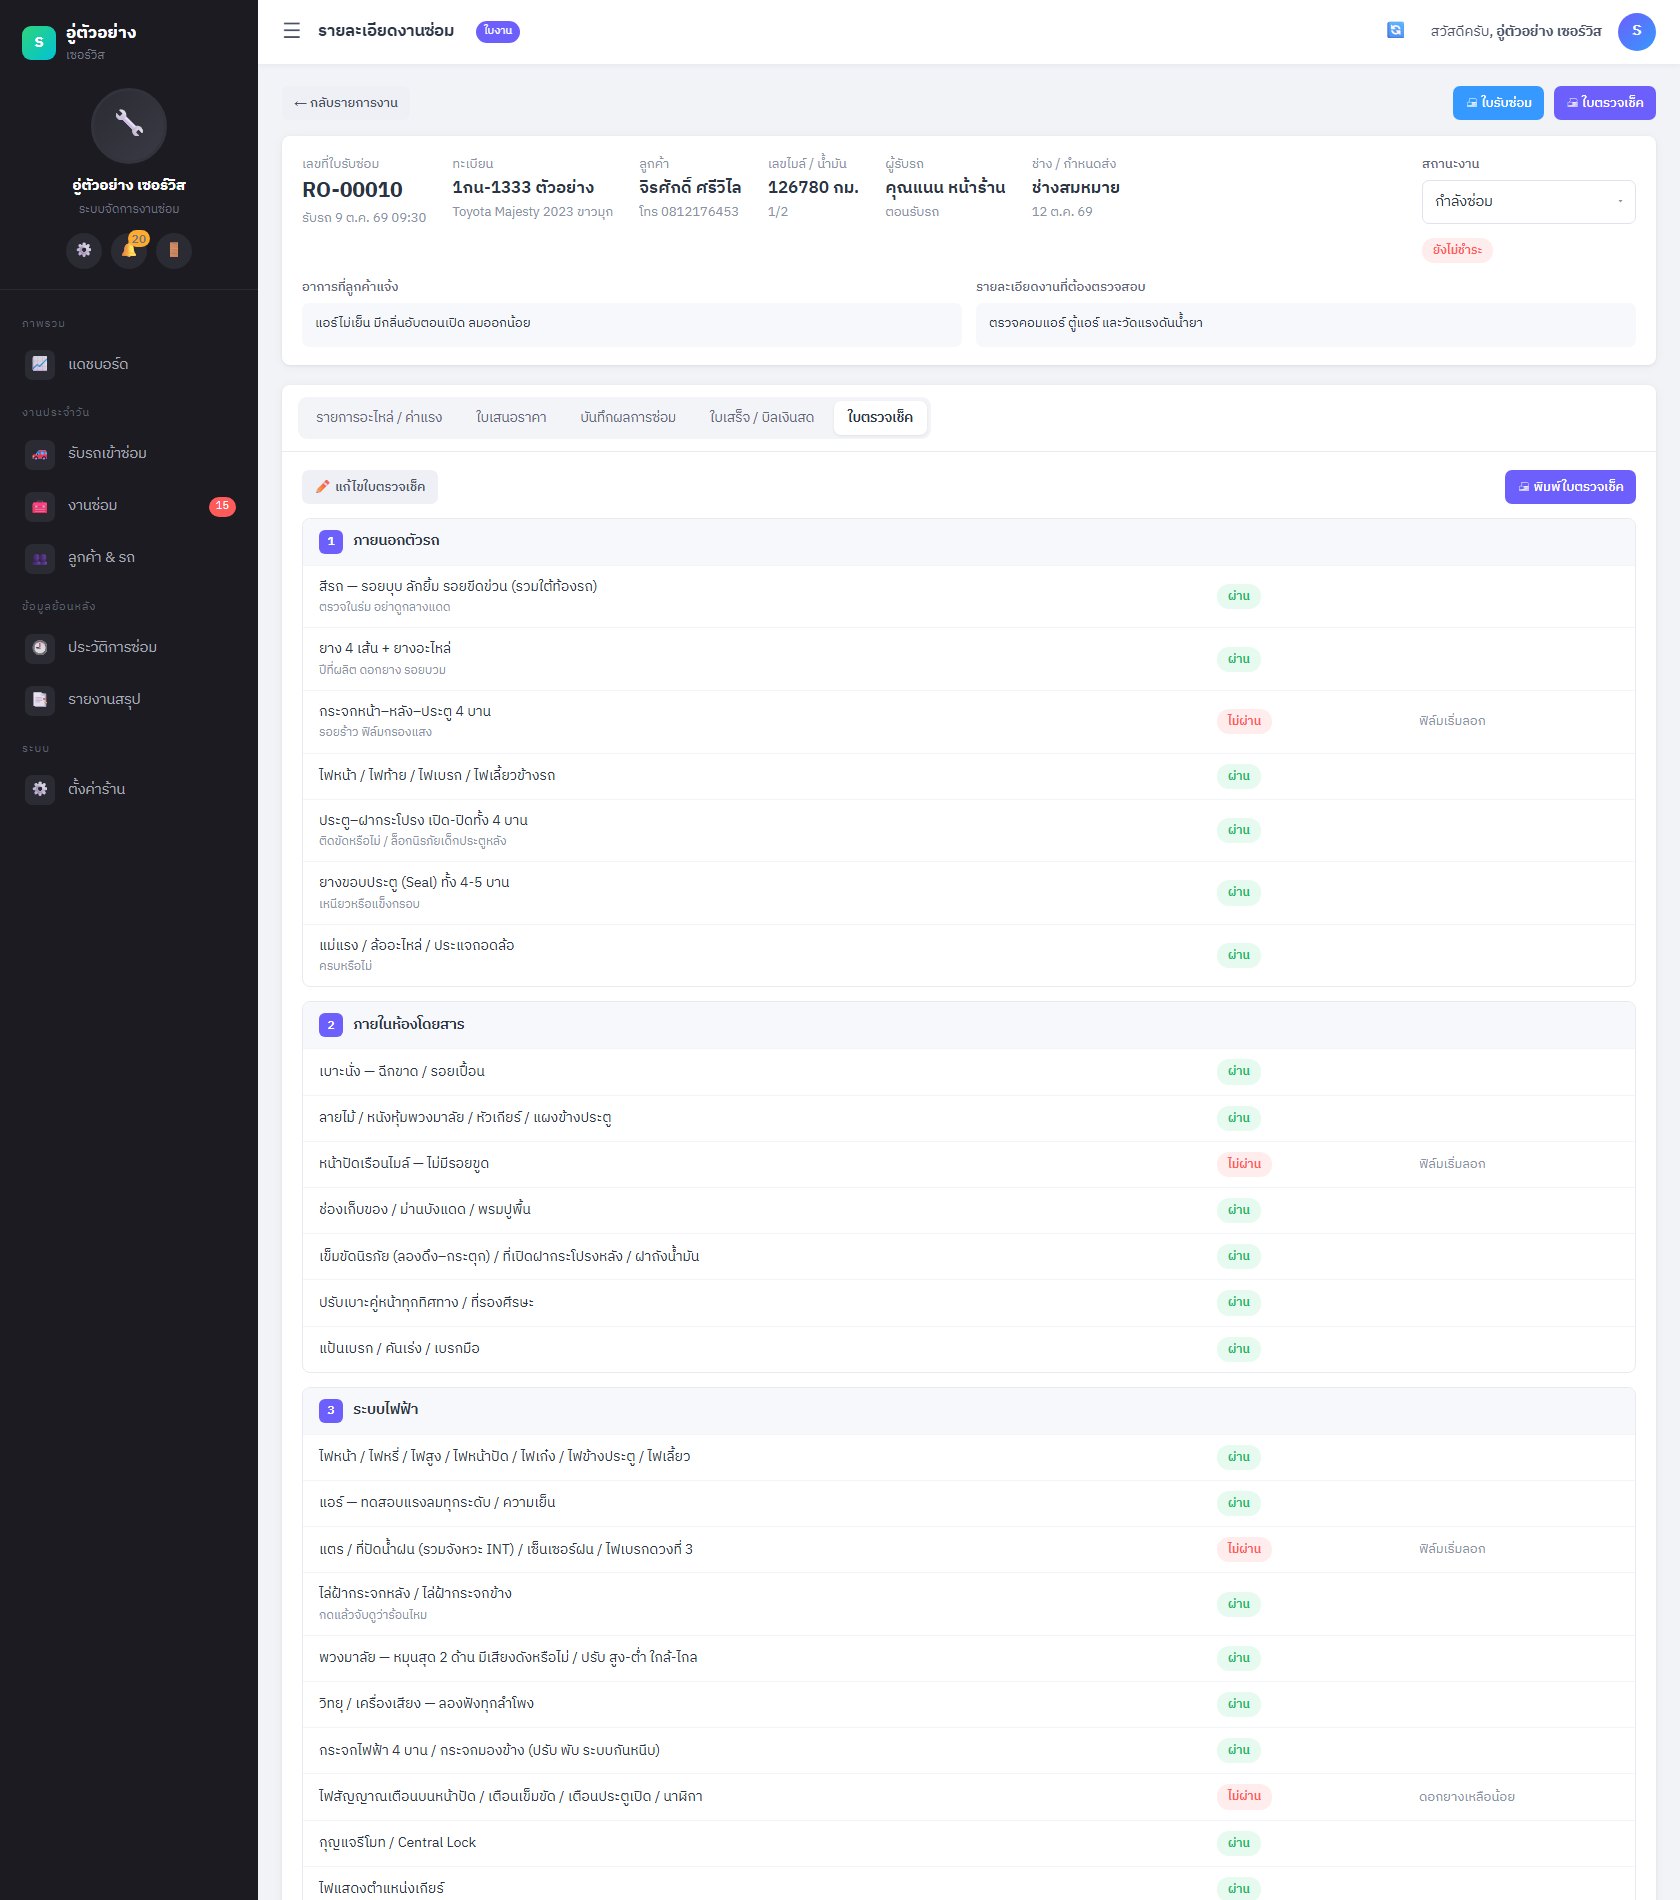Open แดชบอร์ด in the sidebar
Screen dimensions: 1680x1900
tap(129, 364)
